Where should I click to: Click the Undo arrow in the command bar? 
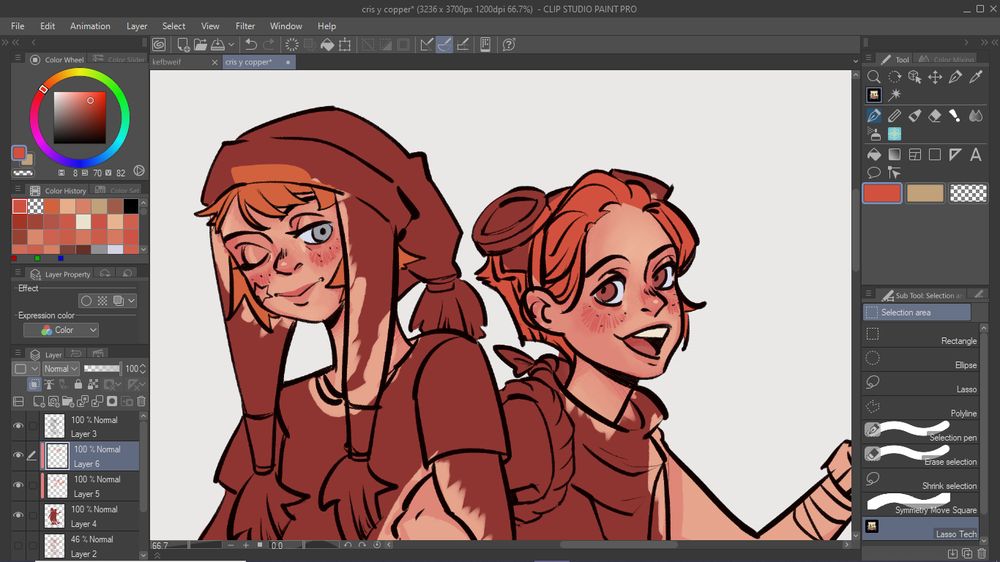pos(251,44)
